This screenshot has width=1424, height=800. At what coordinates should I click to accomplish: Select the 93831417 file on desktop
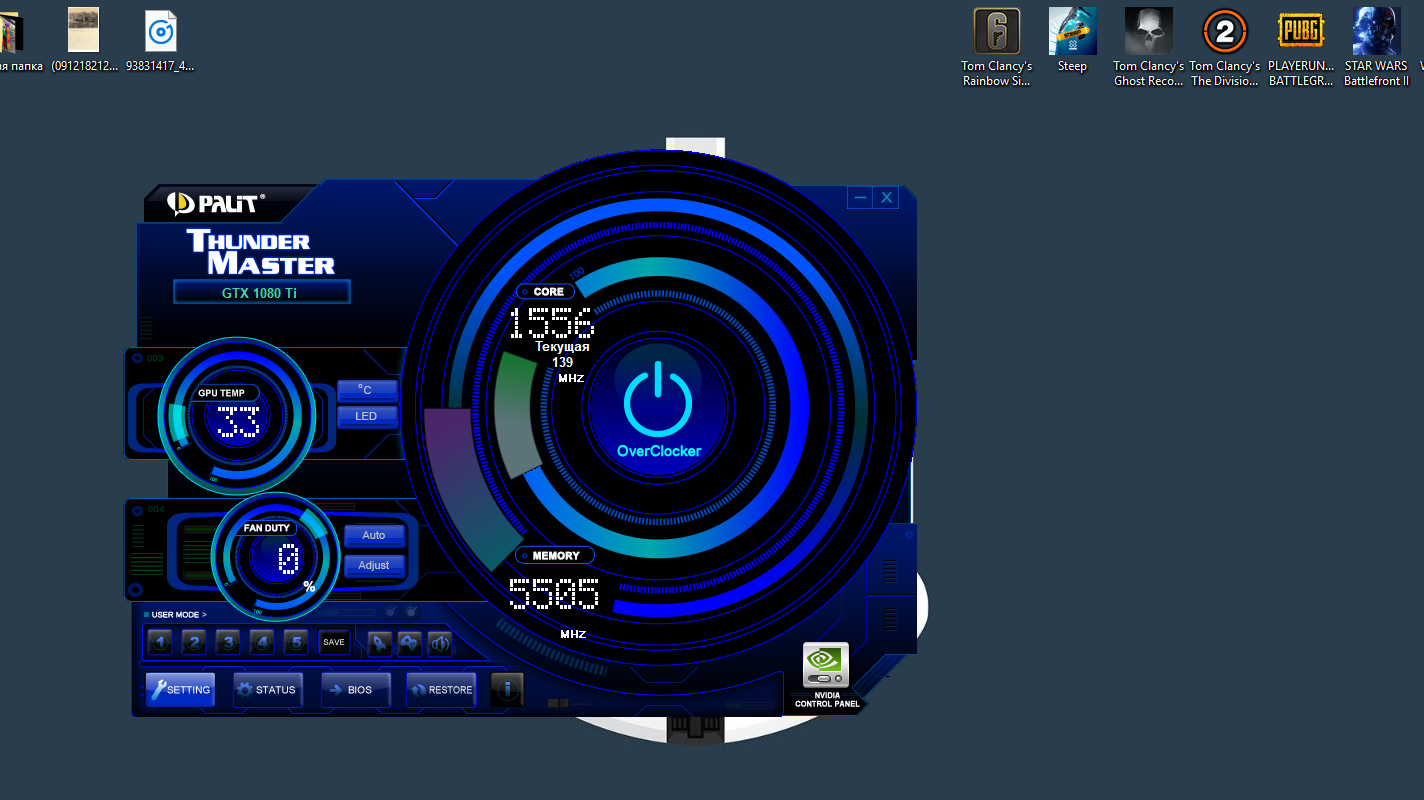pyautogui.click(x=160, y=40)
